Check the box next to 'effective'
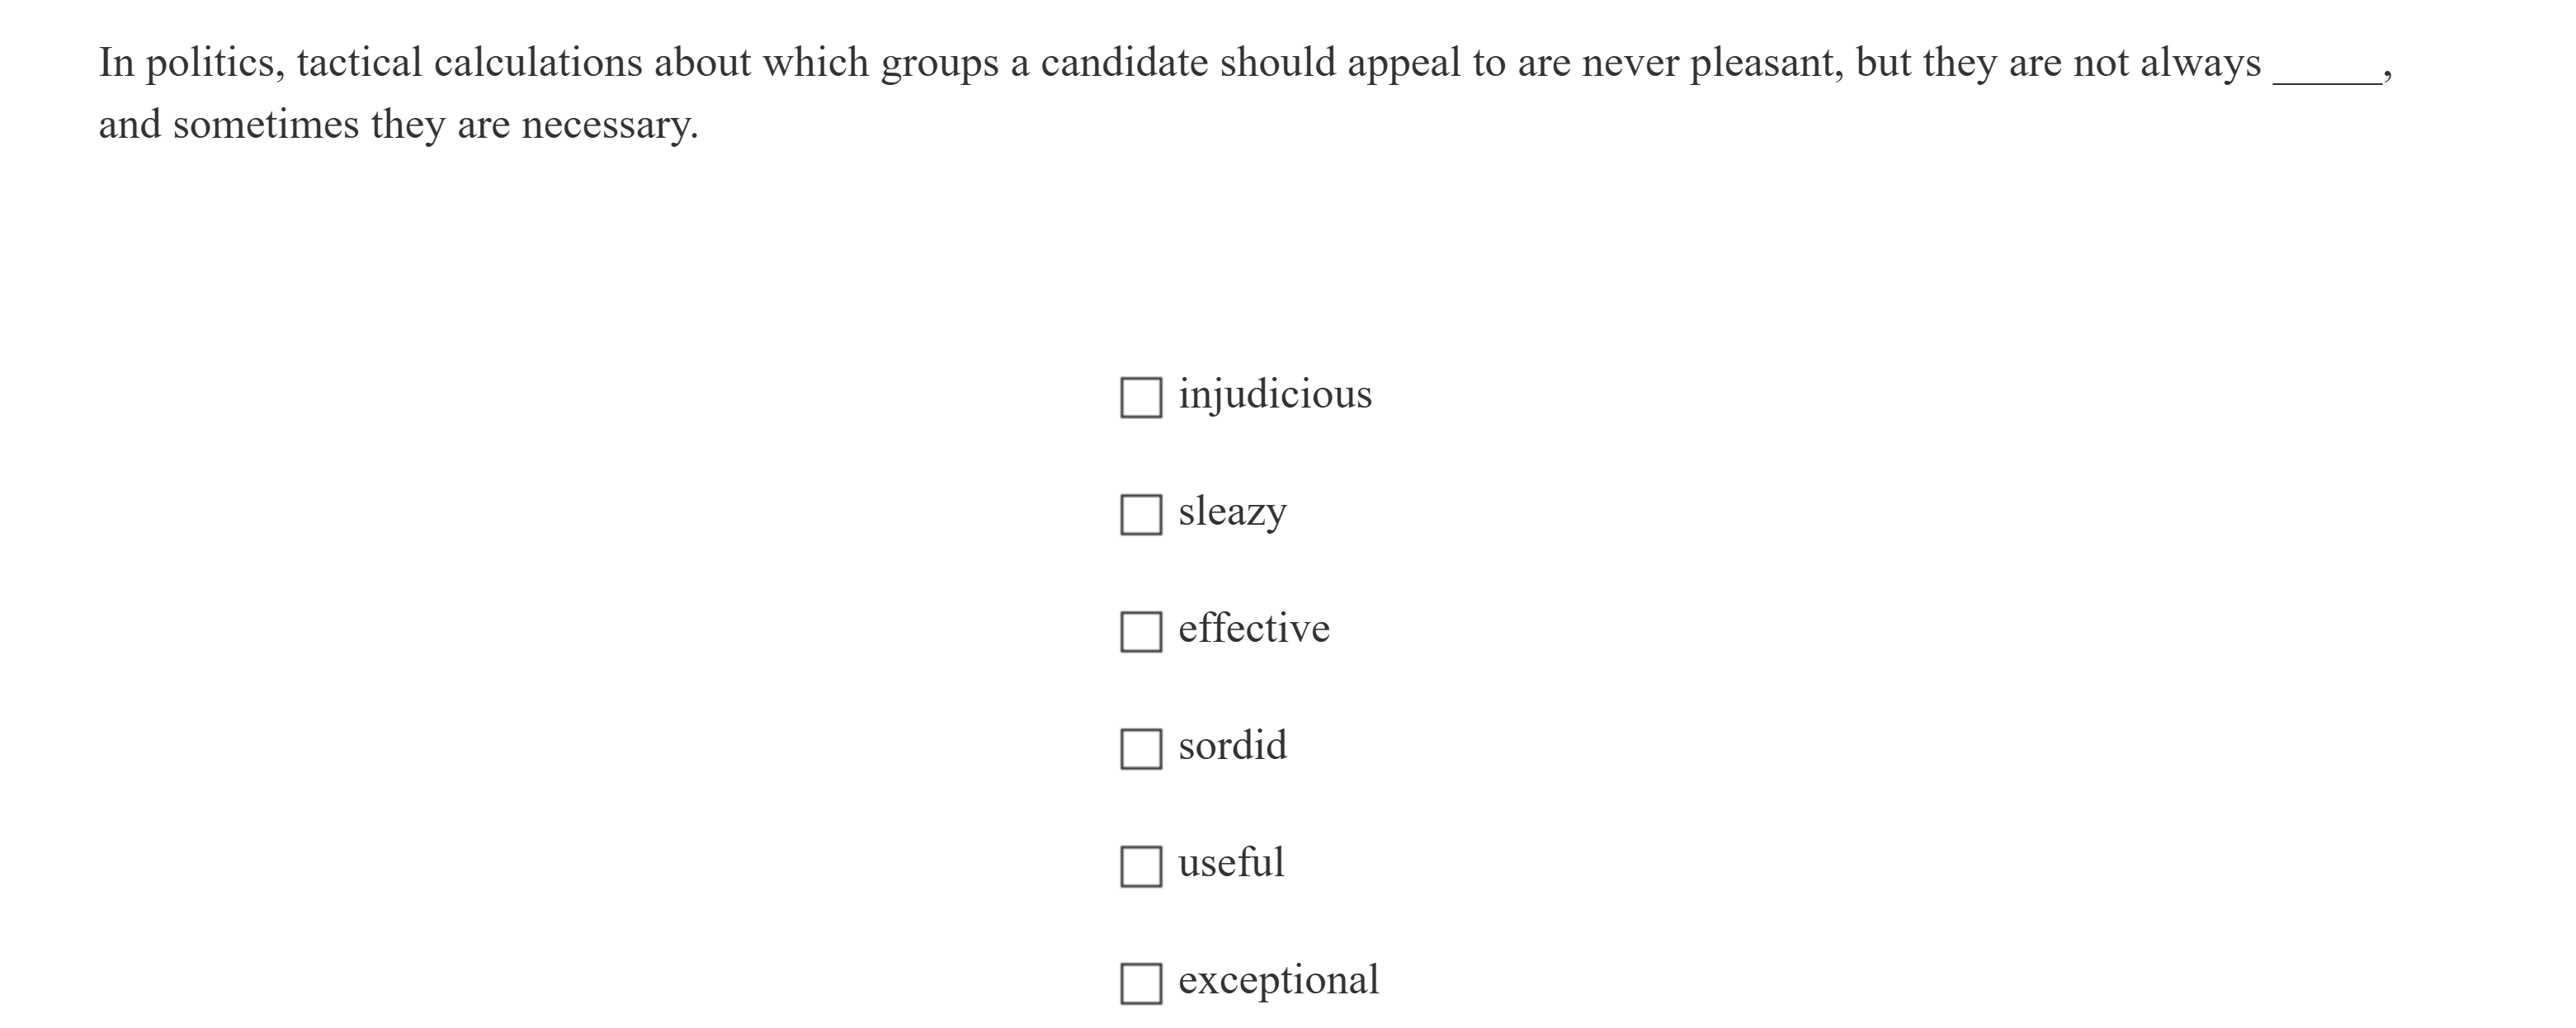 [x=1141, y=631]
